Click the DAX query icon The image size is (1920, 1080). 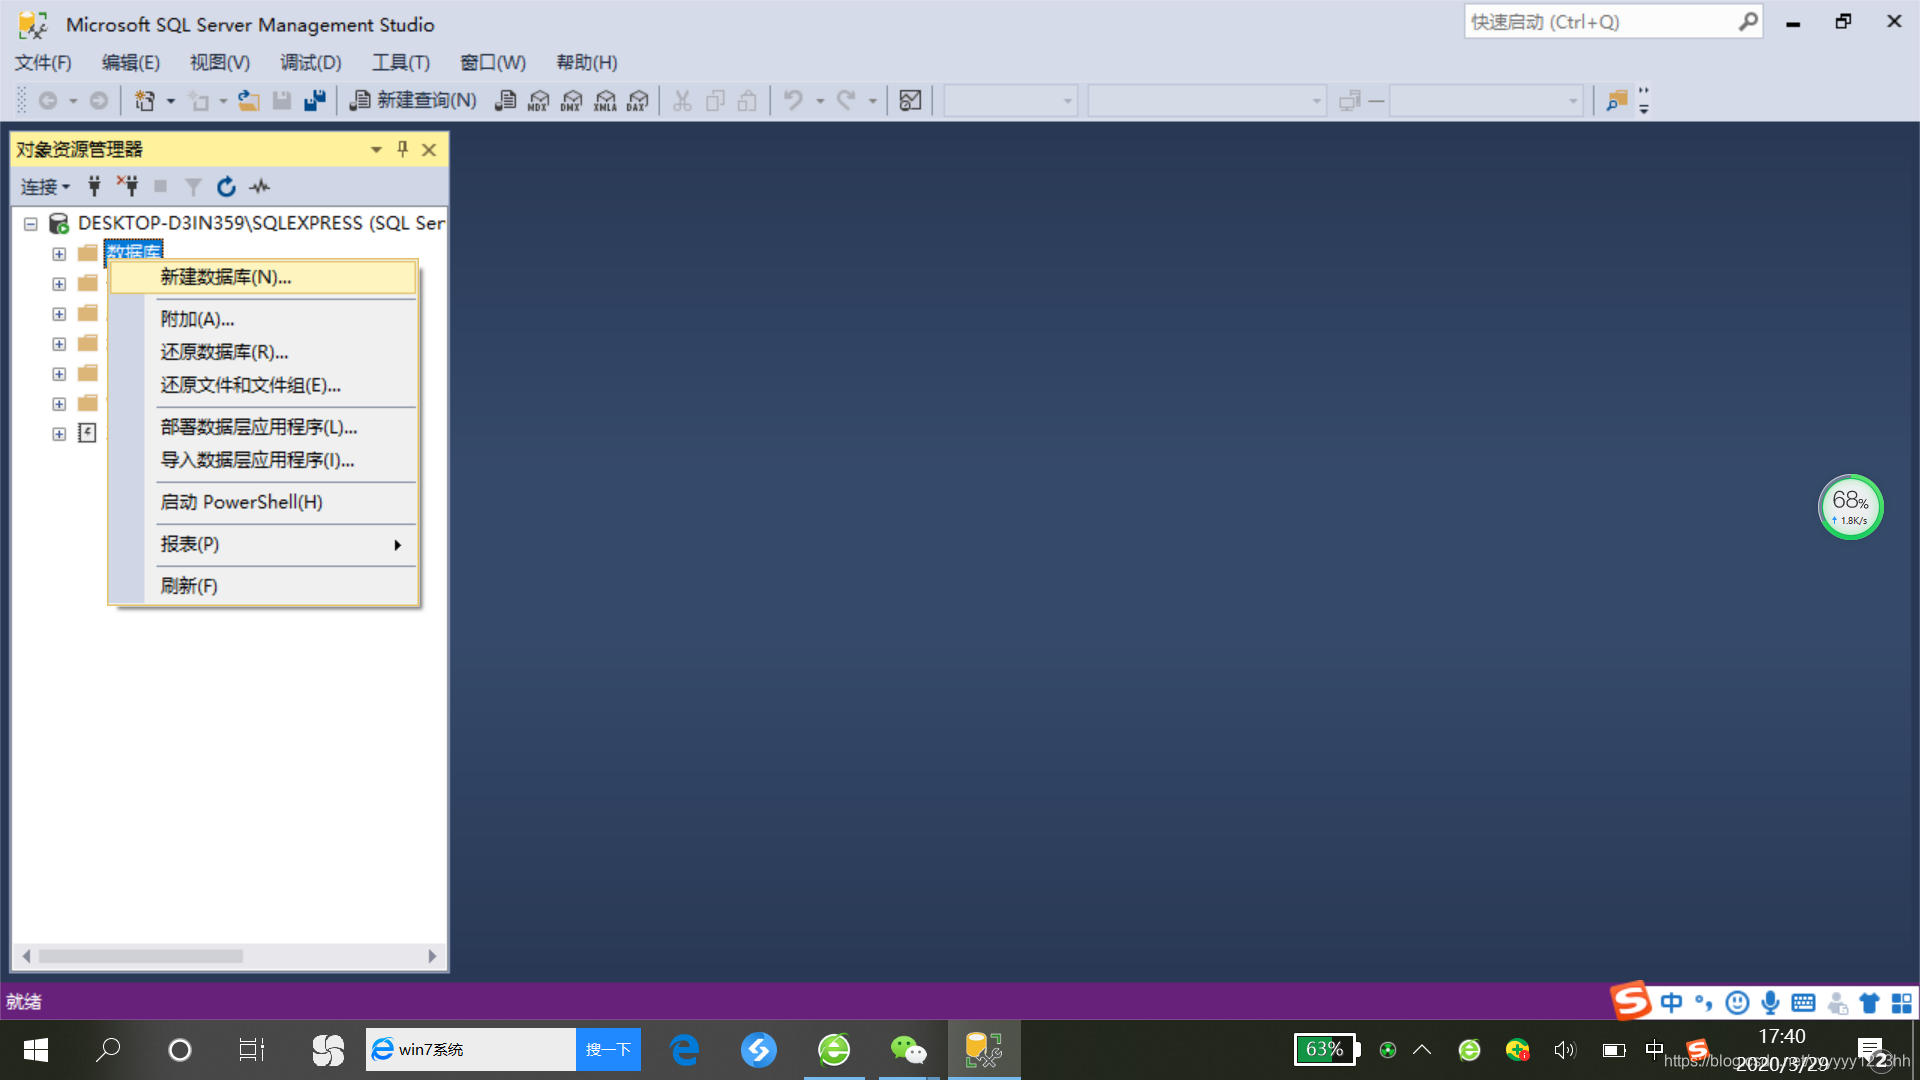[638, 101]
